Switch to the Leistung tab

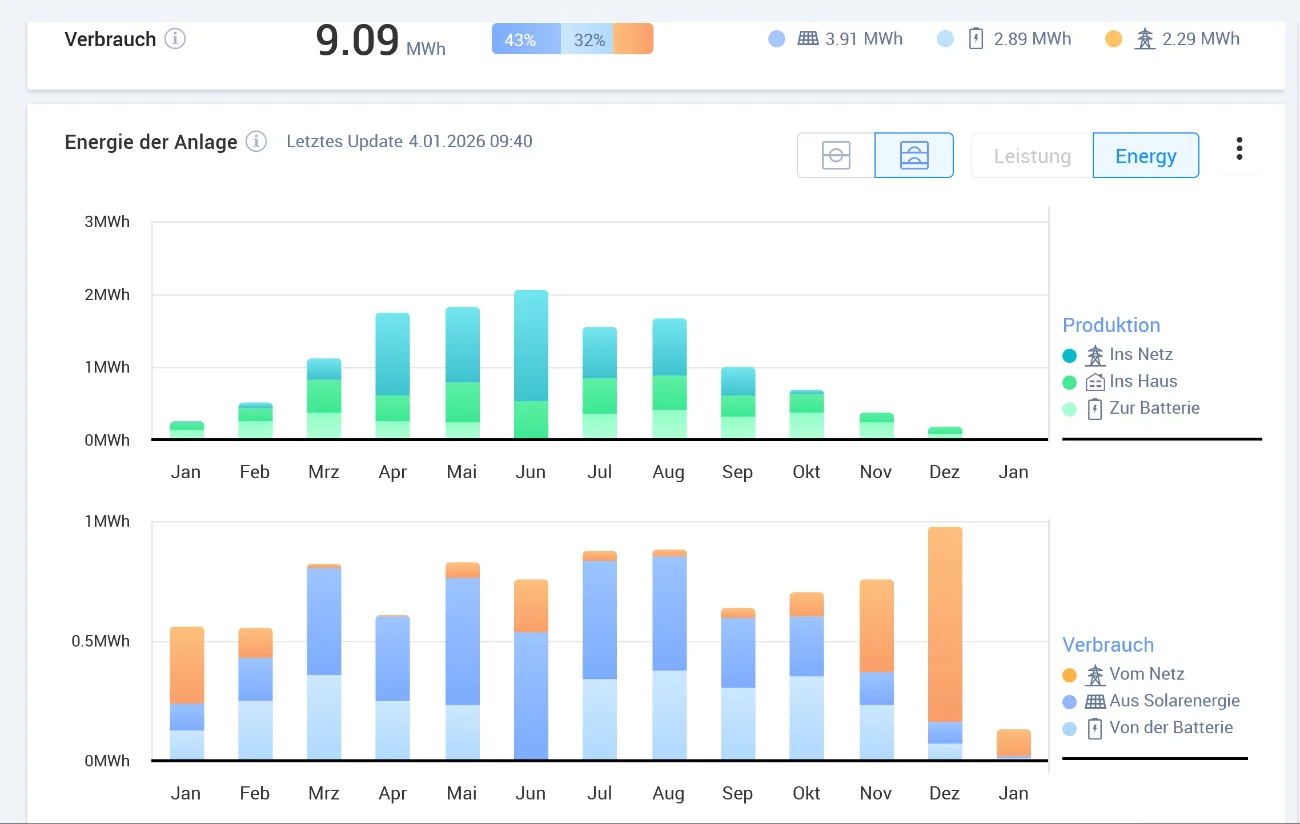pyautogui.click(x=1032, y=156)
